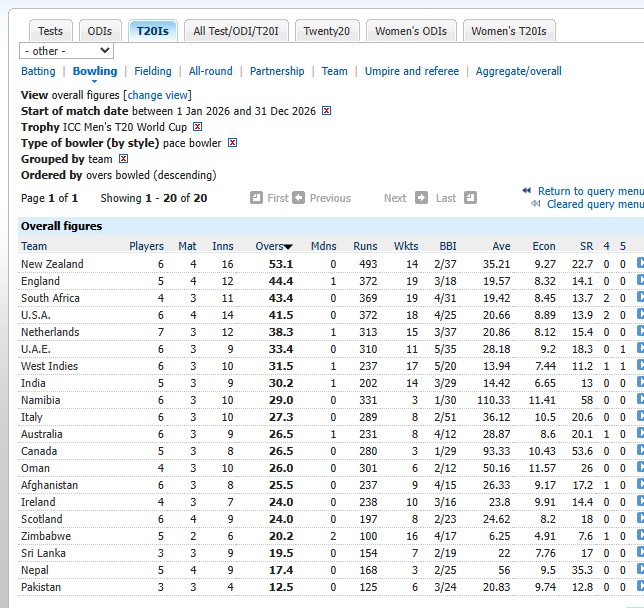Screen dimensions: 644x608
Task: Switch to the Women's T20Is tab
Action: point(509,31)
